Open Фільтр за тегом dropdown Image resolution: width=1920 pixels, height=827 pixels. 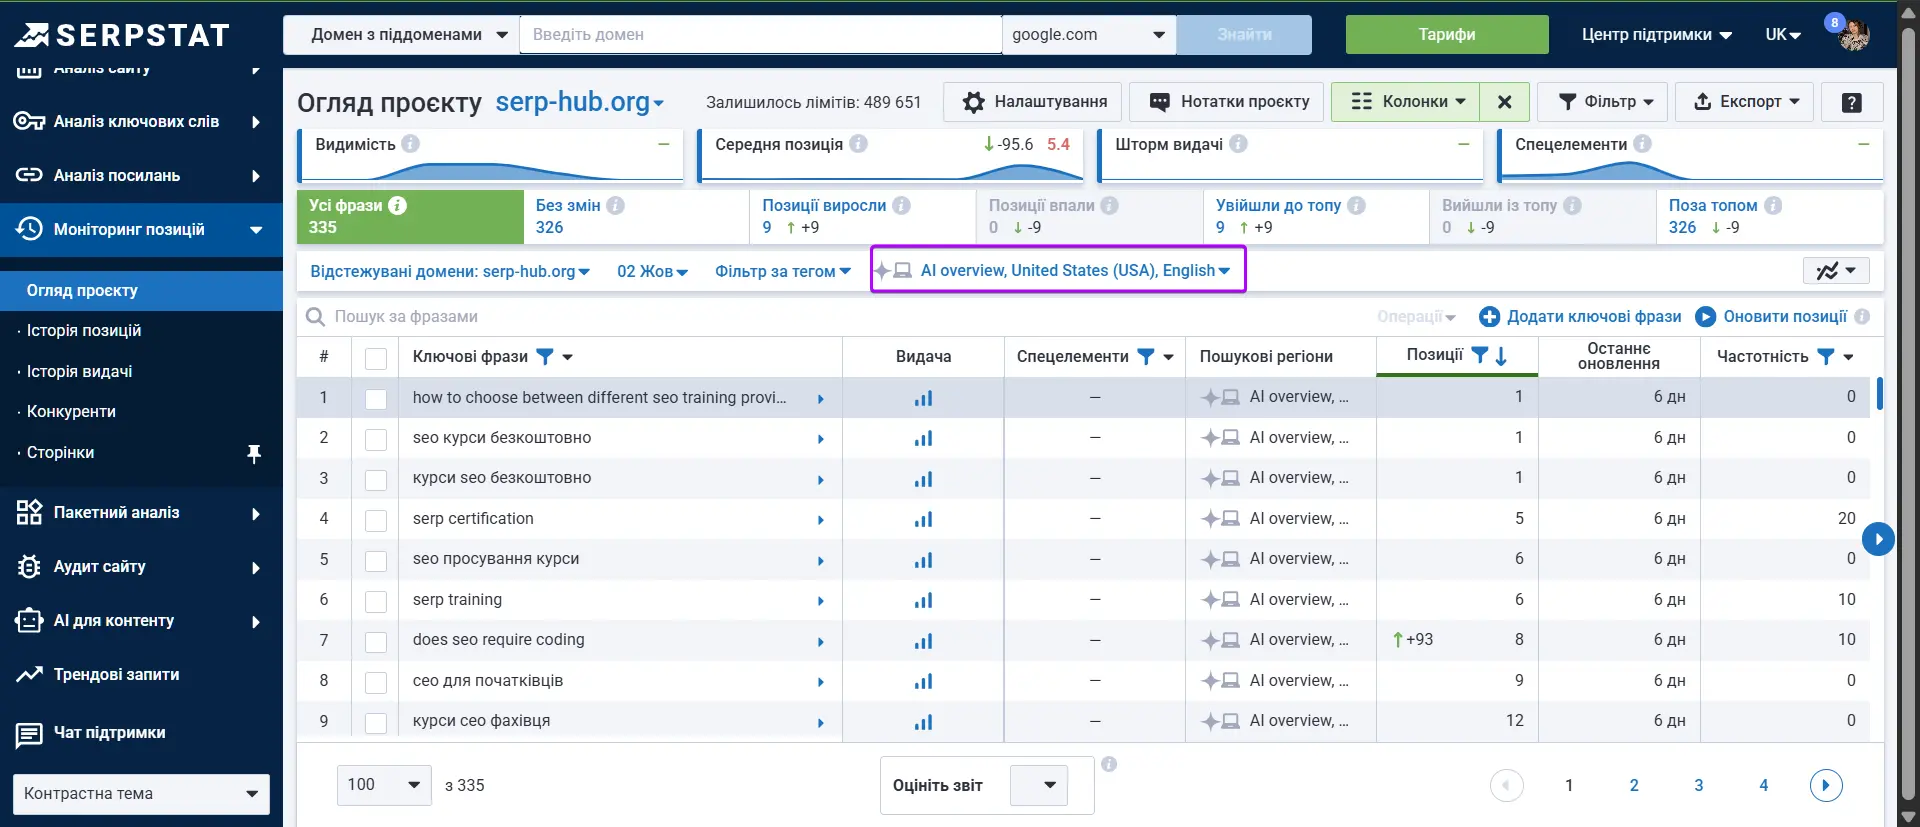pos(783,272)
